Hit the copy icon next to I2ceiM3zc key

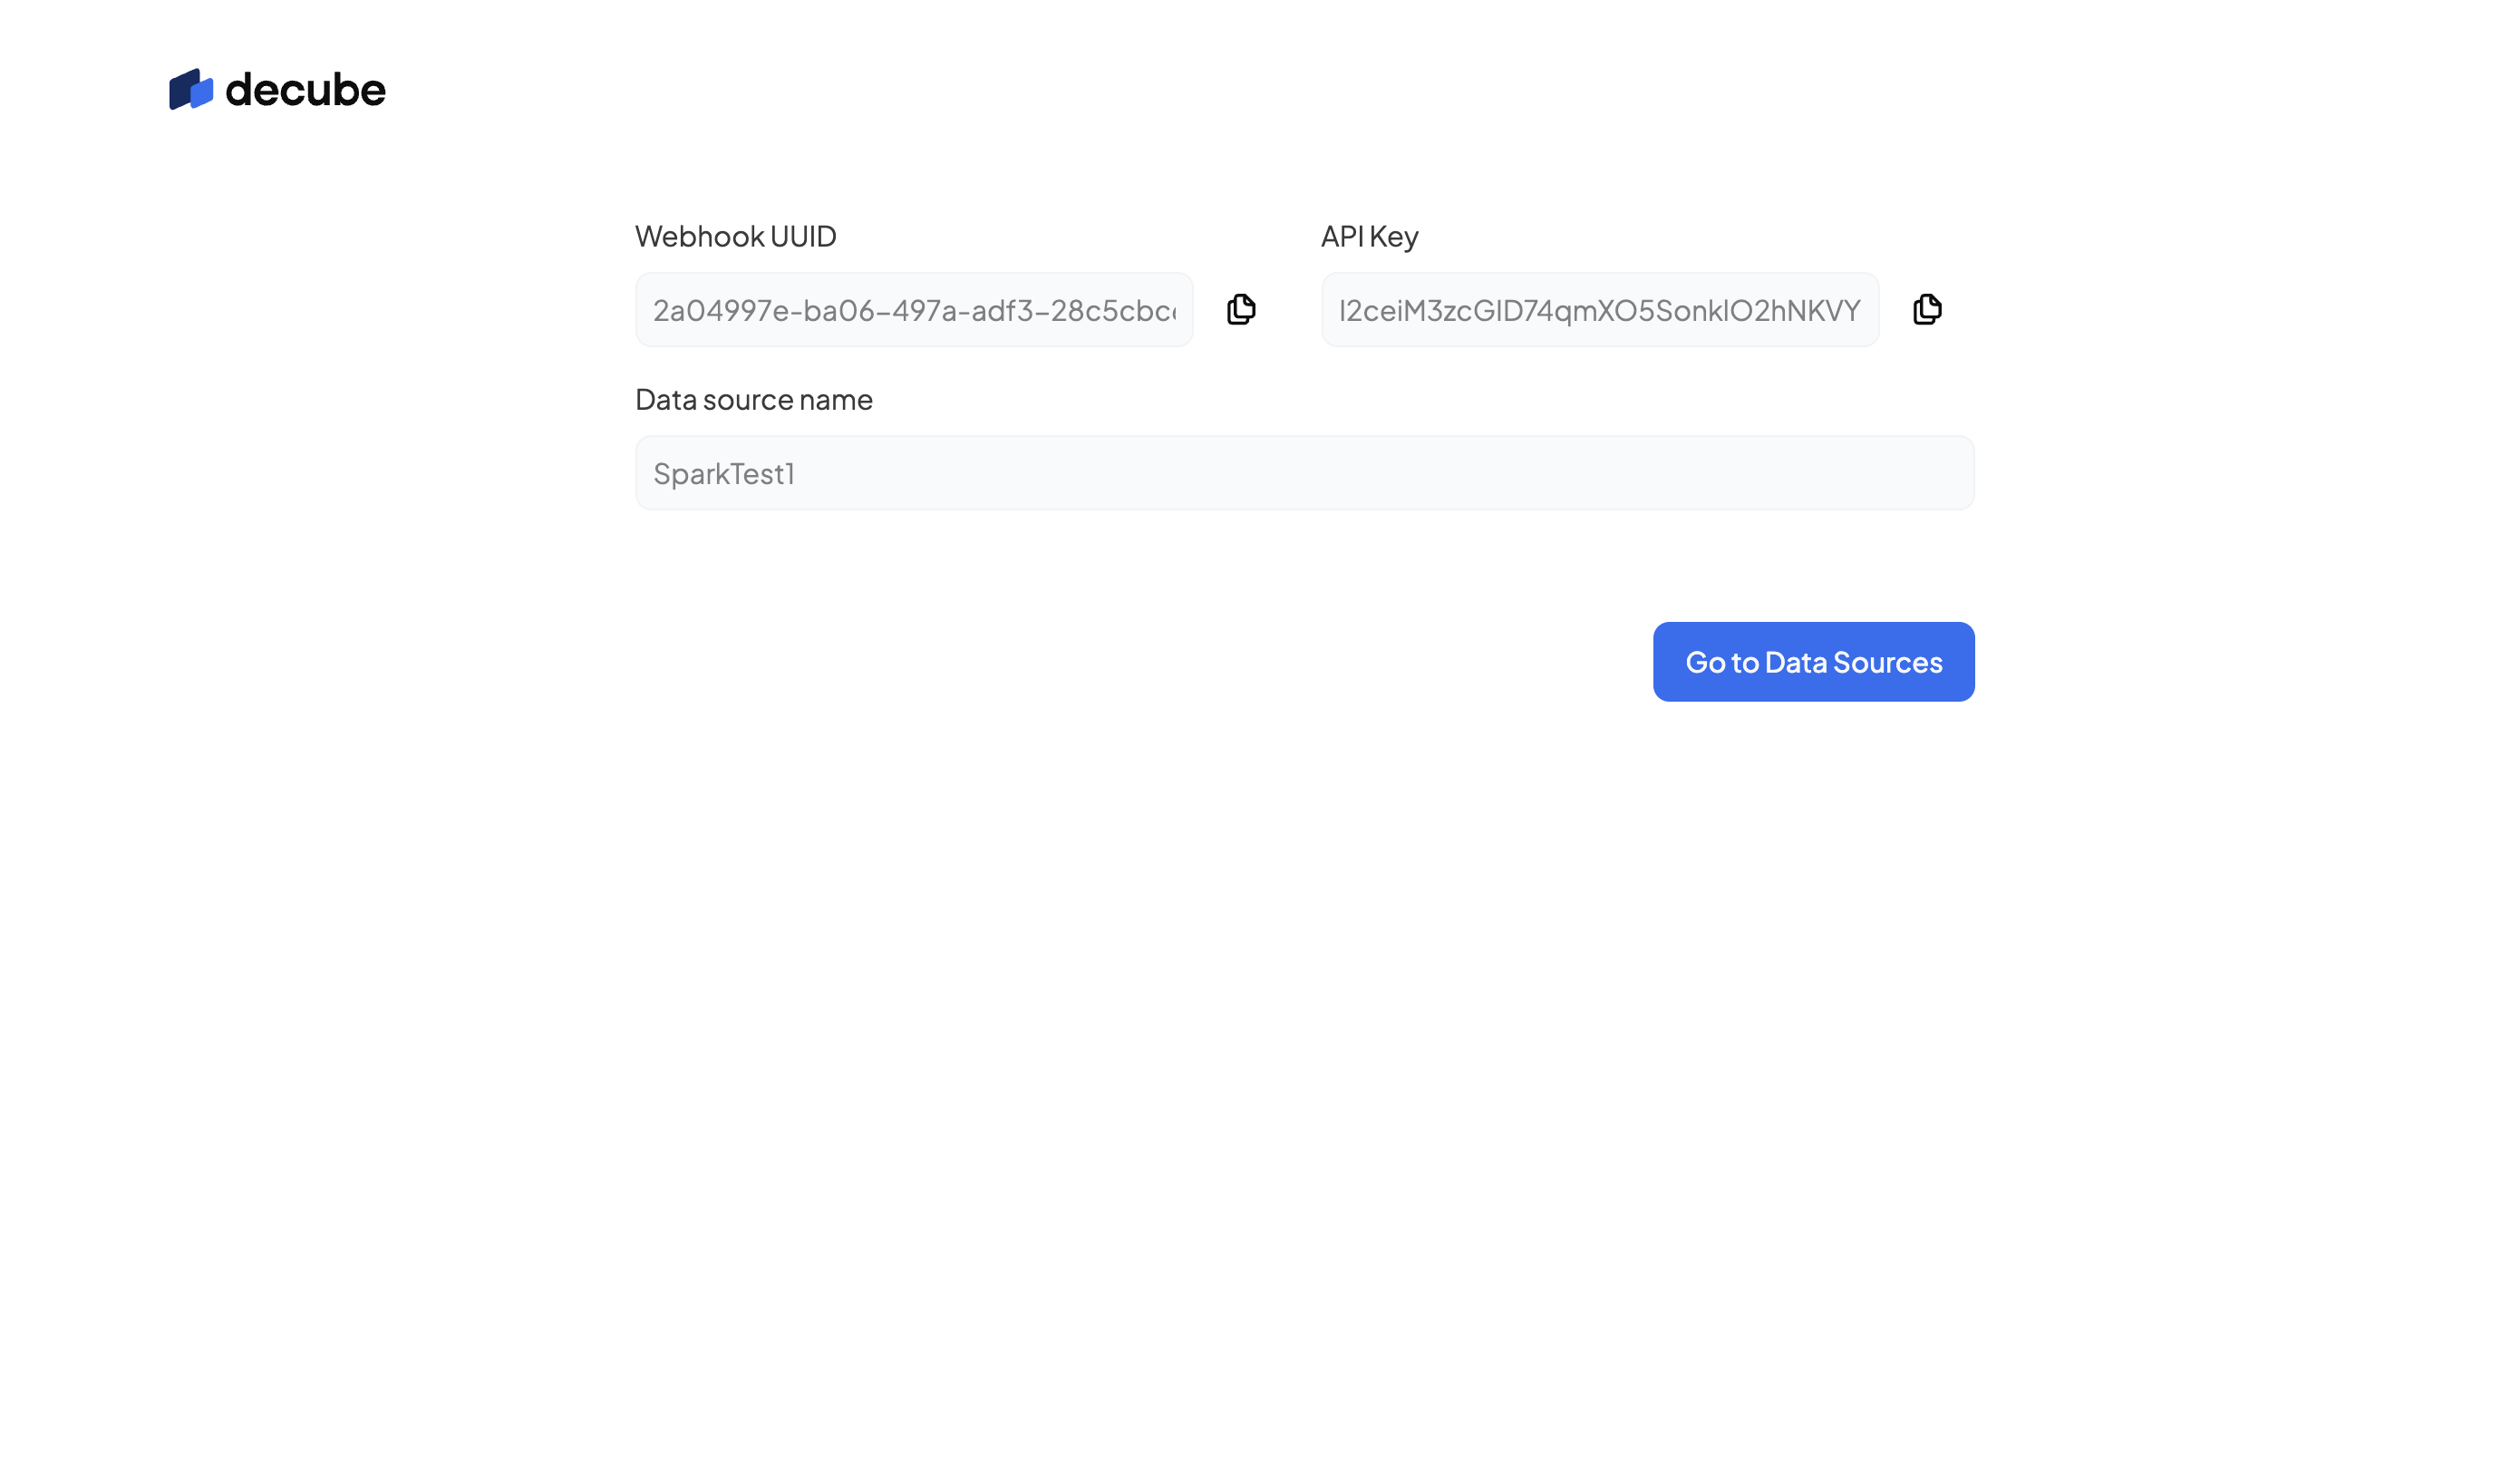[x=1927, y=310]
